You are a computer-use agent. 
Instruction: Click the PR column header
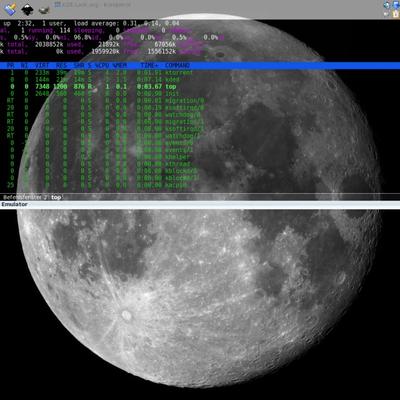click(11, 65)
